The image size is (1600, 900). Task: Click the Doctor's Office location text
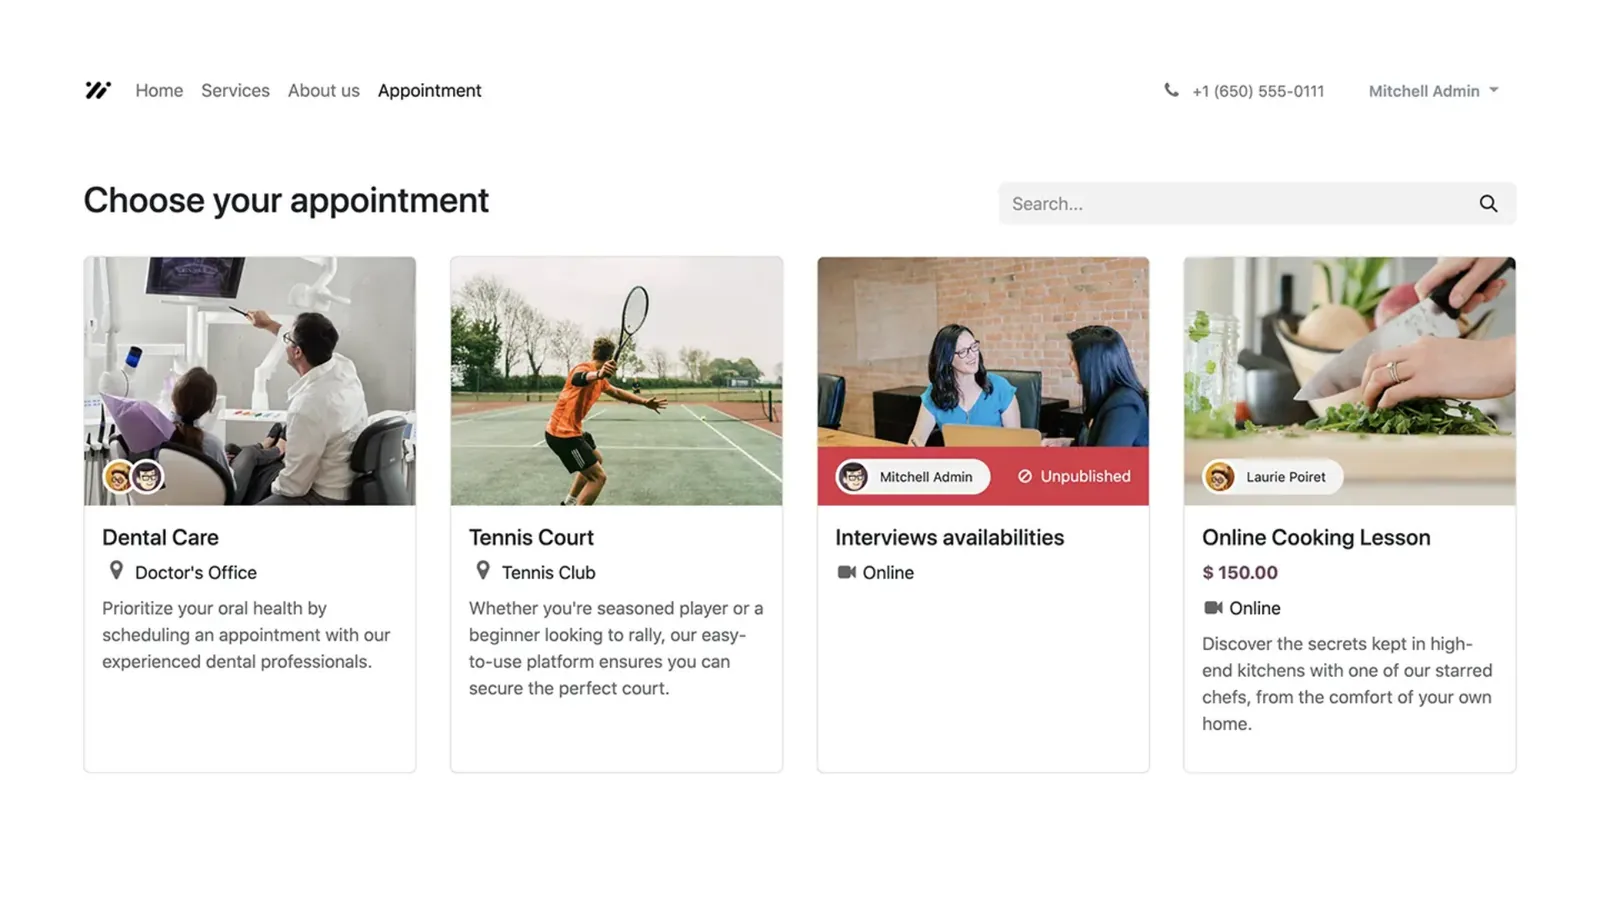pos(196,573)
